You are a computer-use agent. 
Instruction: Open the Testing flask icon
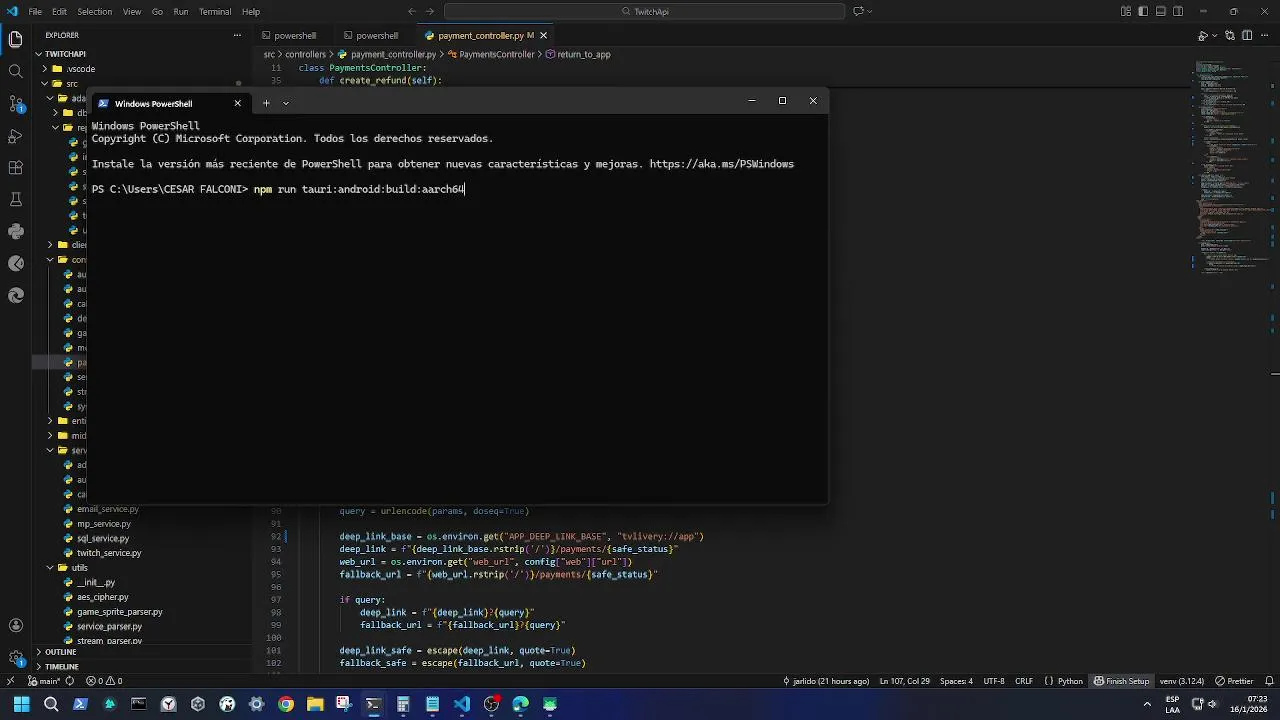click(15, 199)
